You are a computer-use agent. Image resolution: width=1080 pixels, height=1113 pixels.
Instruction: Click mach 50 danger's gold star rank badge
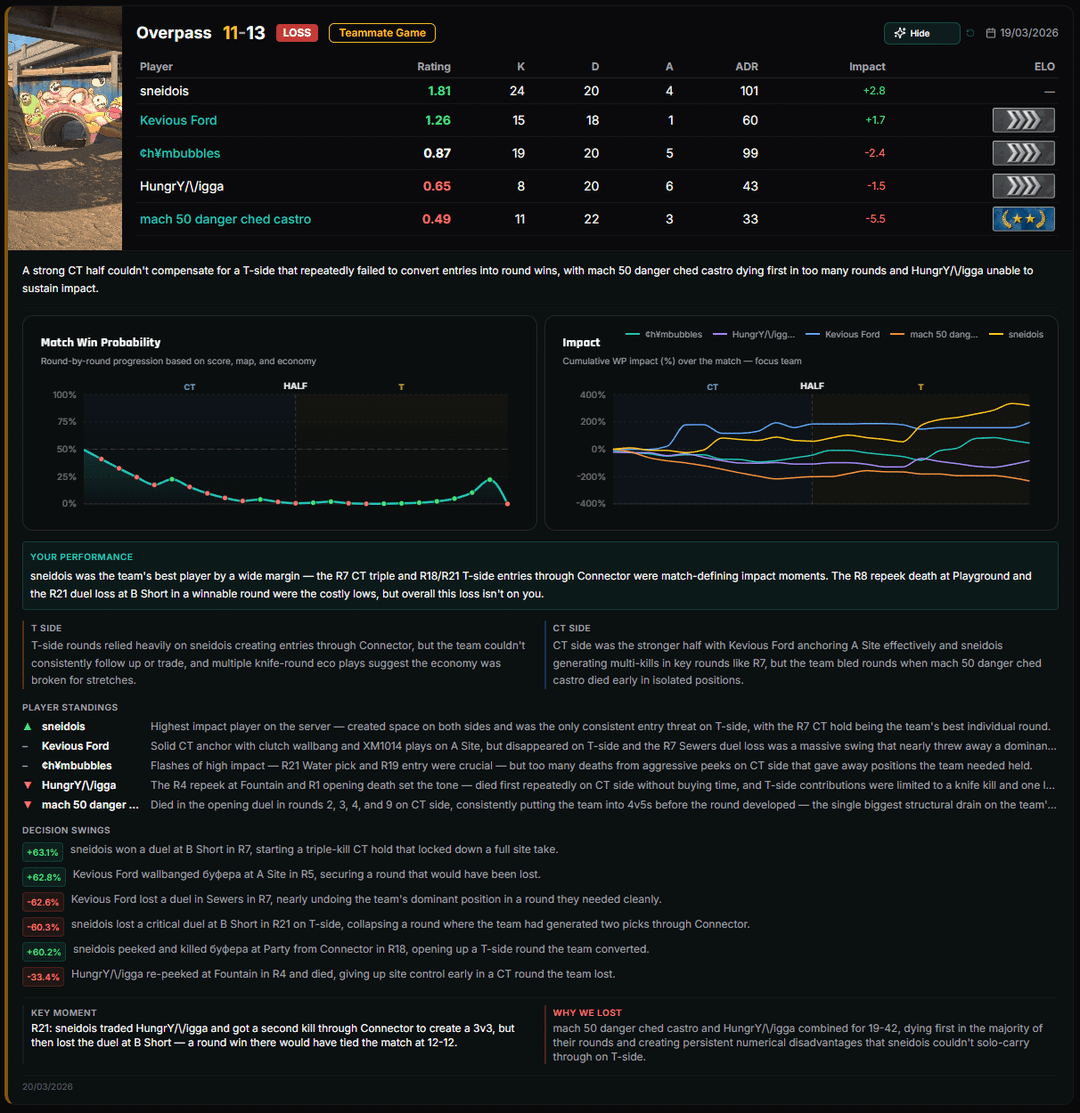click(x=1023, y=219)
